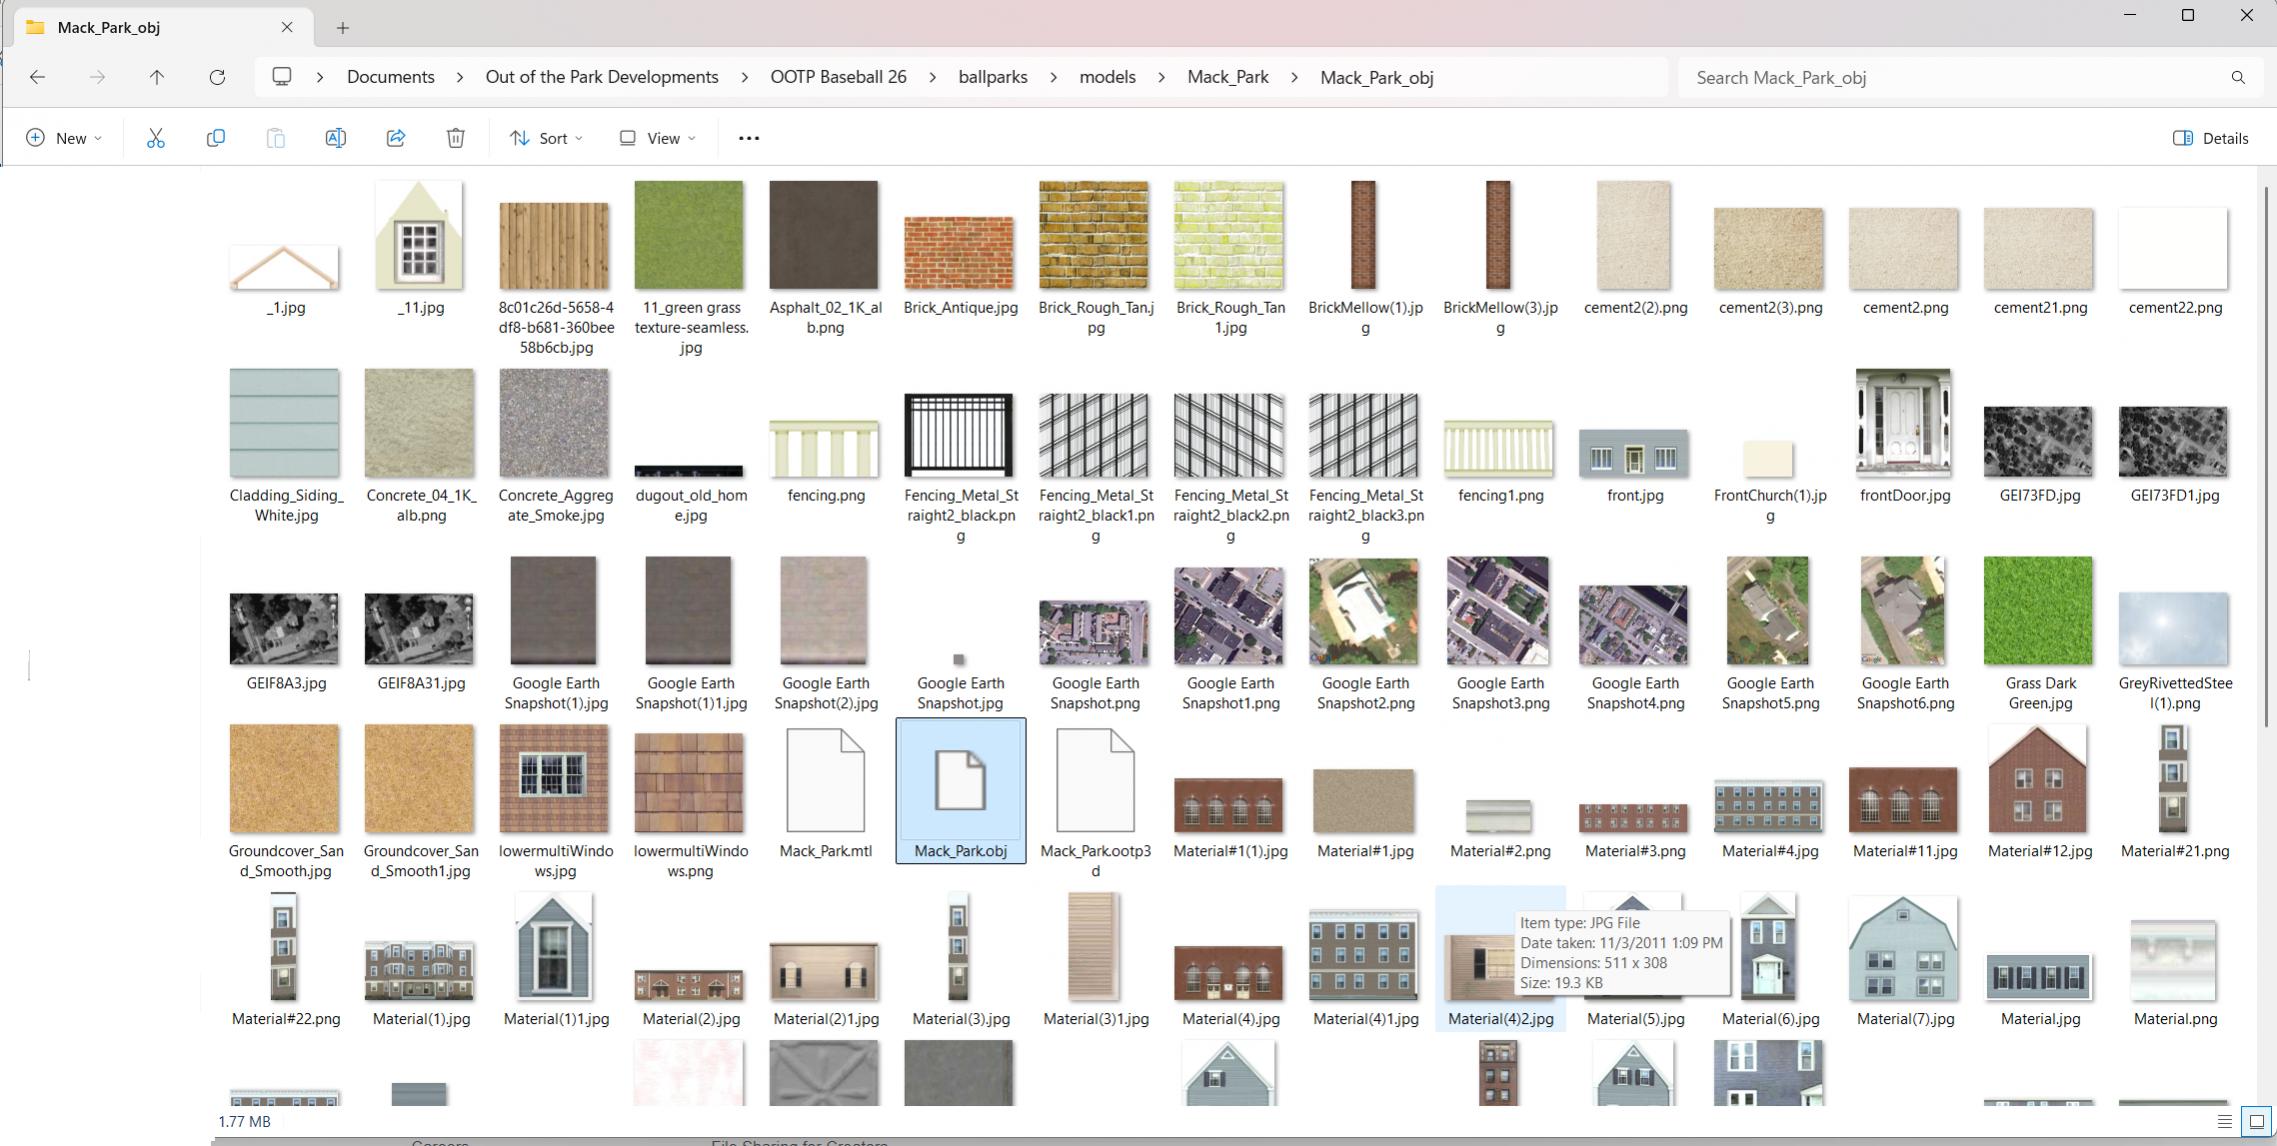
Task: Expand chevron after ballparks in breadcrumb
Action: click(x=1053, y=77)
